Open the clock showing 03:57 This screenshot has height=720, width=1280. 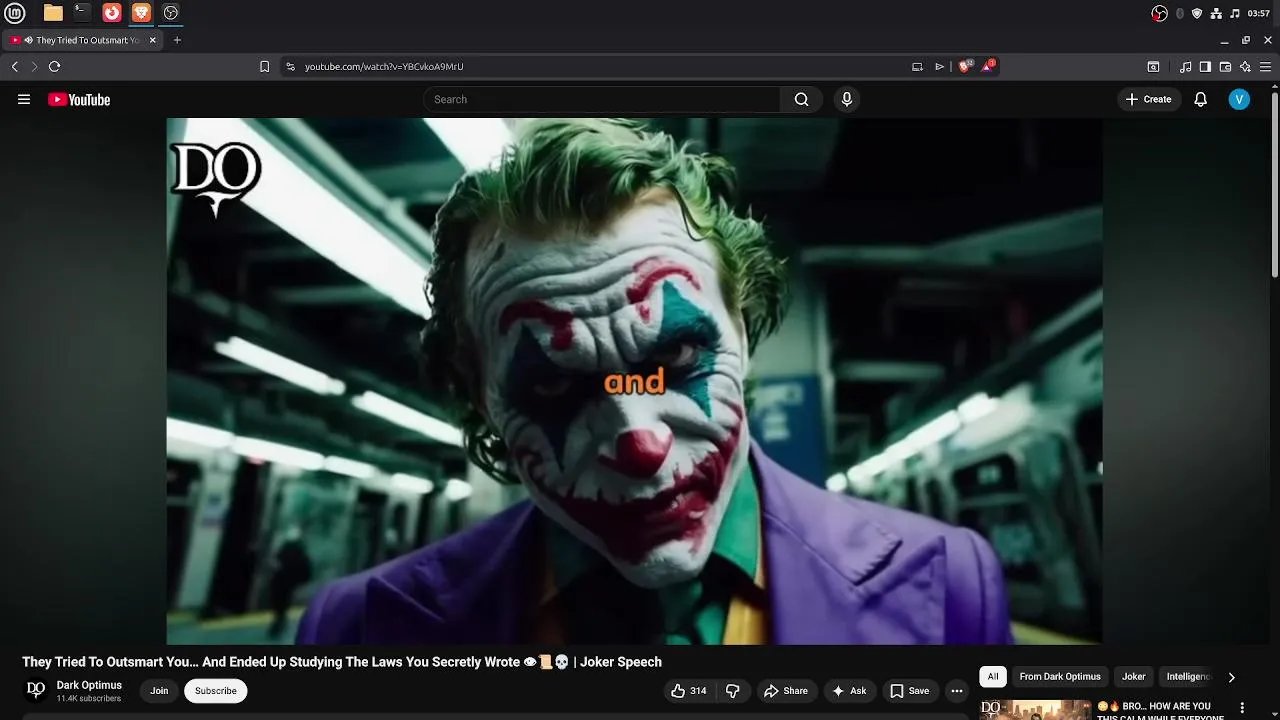pos(1259,13)
